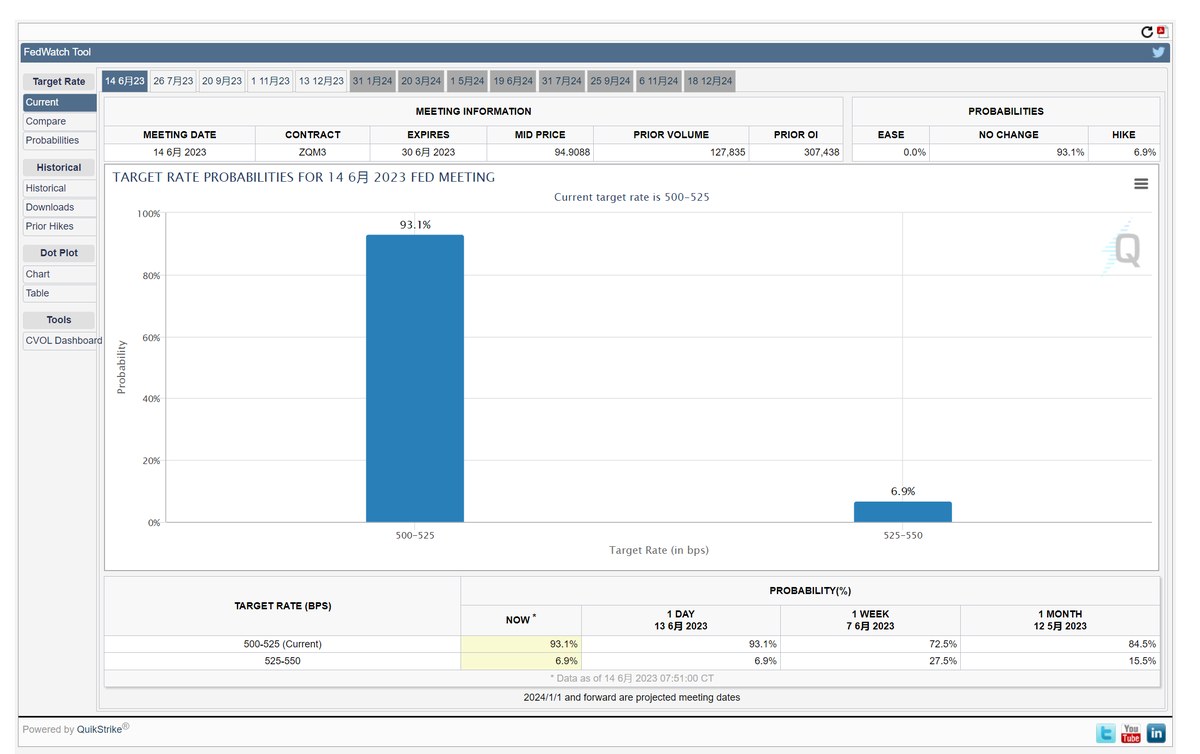Click the YouTube icon in footer
Image resolution: width=1200 pixels, height=754 pixels.
[x=1130, y=733]
